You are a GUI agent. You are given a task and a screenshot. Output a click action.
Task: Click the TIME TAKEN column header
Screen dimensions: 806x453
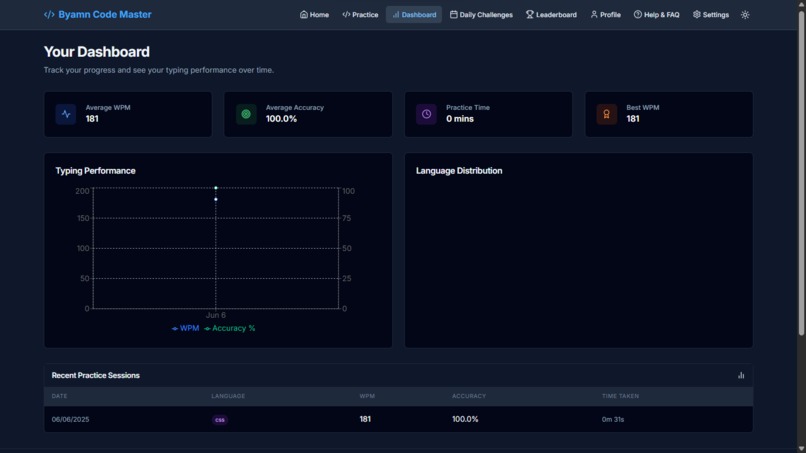click(x=620, y=396)
